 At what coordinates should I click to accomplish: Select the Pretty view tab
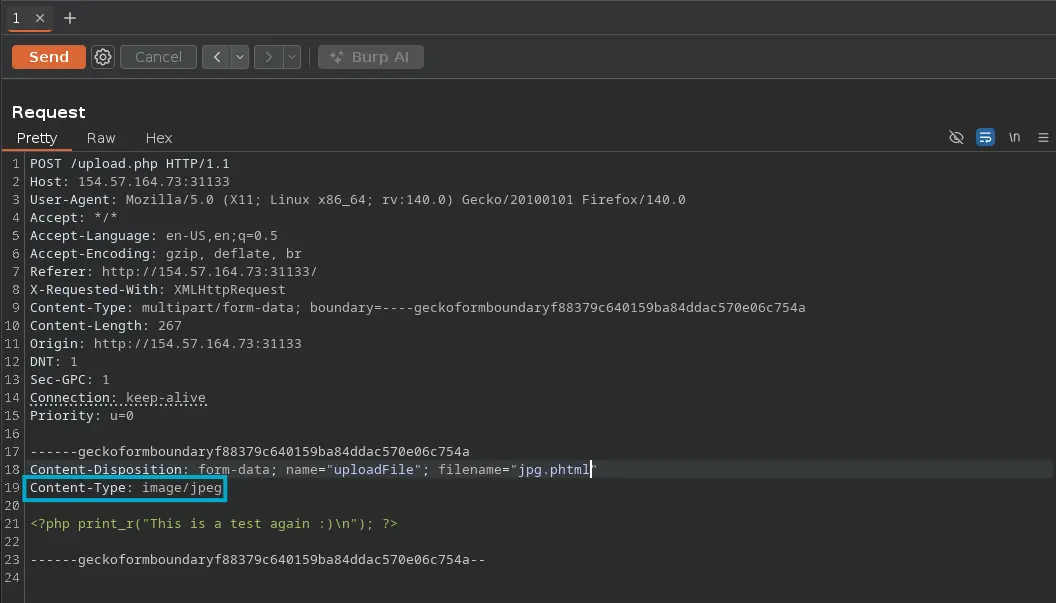37,138
